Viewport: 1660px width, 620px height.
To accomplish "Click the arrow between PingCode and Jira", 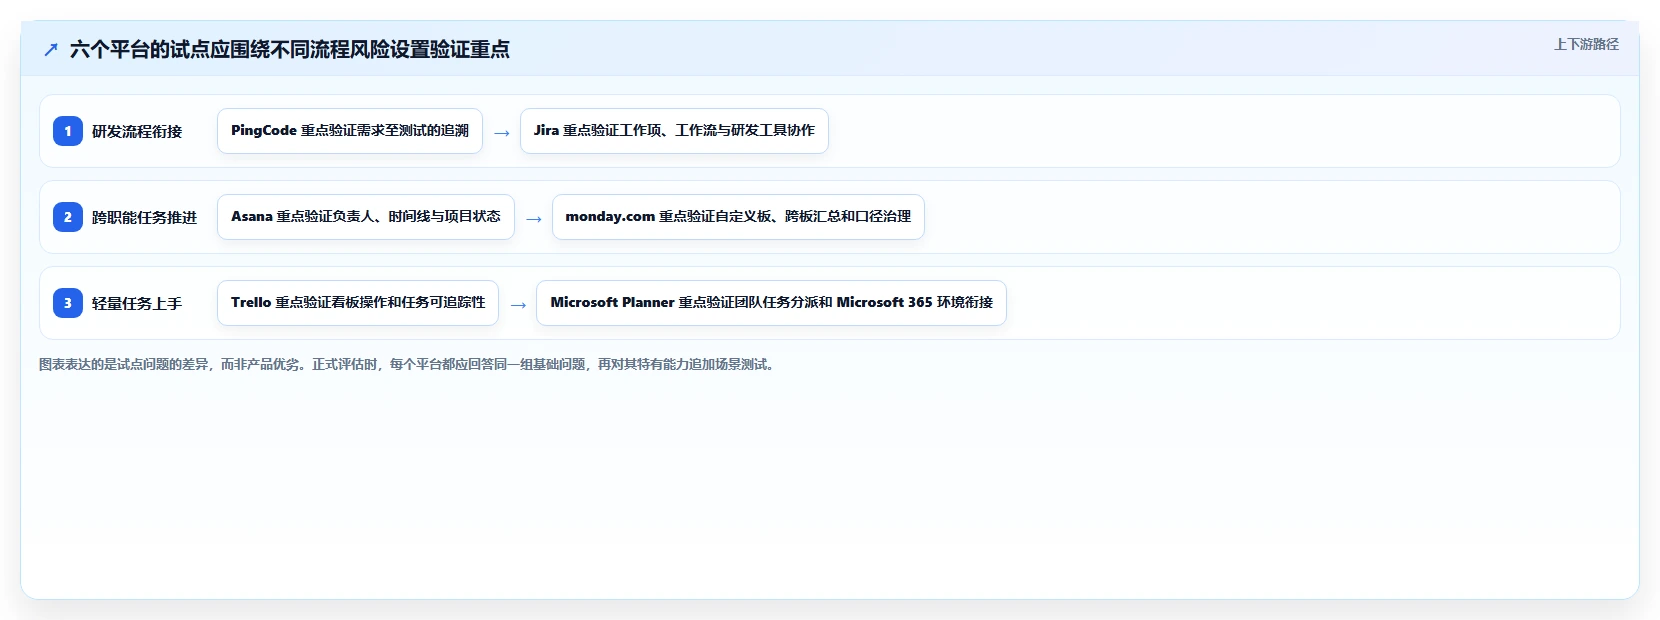I will pos(502,132).
